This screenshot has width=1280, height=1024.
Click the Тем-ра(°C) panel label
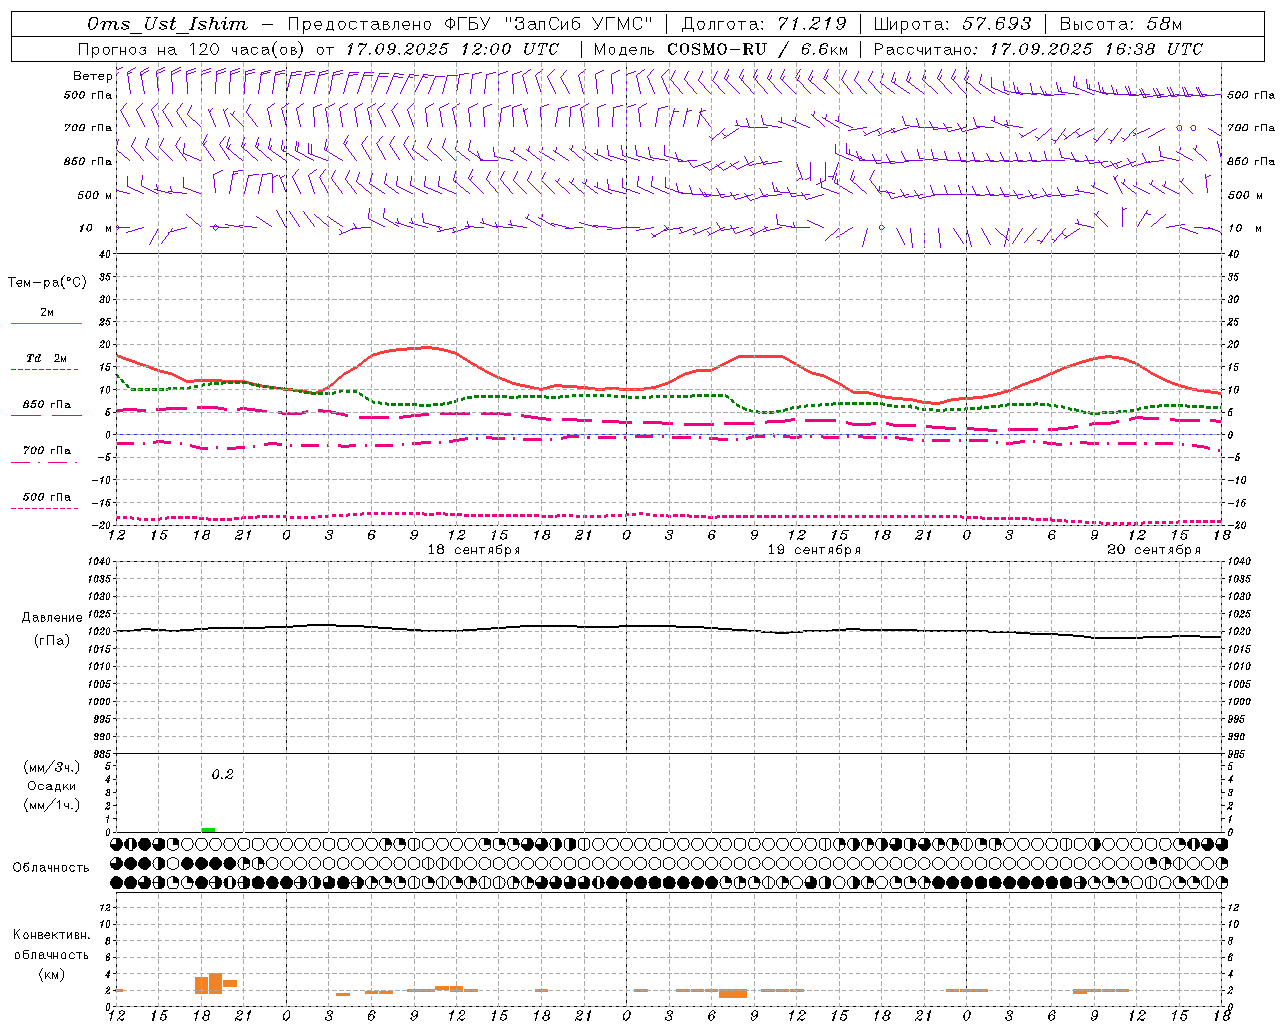pyautogui.click(x=47, y=283)
